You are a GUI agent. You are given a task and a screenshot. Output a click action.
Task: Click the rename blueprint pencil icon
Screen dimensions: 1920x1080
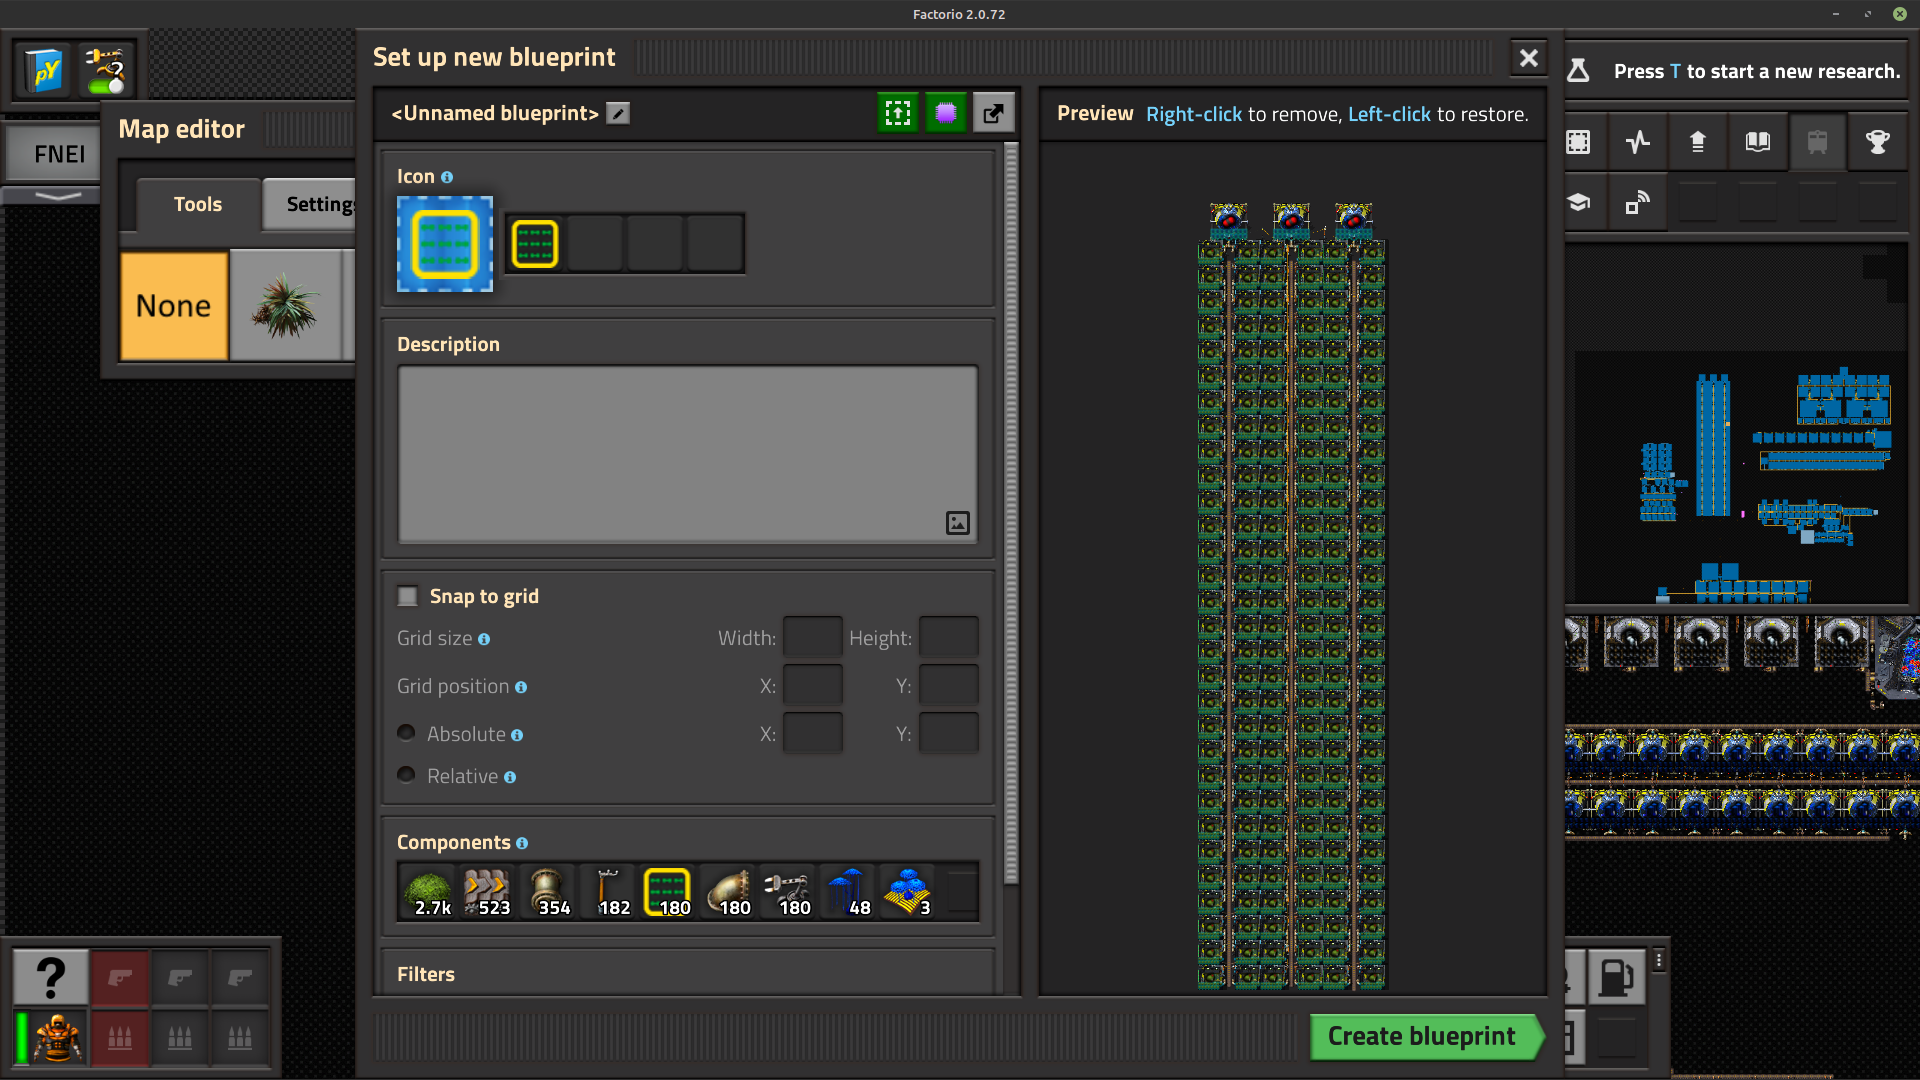point(618,114)
